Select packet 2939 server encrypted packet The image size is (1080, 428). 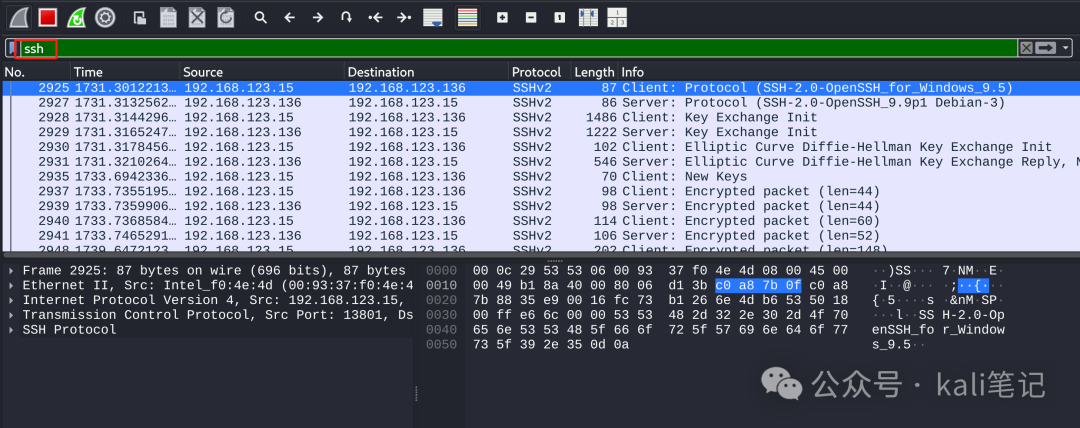pyautogui.click(x=540, y=206)
